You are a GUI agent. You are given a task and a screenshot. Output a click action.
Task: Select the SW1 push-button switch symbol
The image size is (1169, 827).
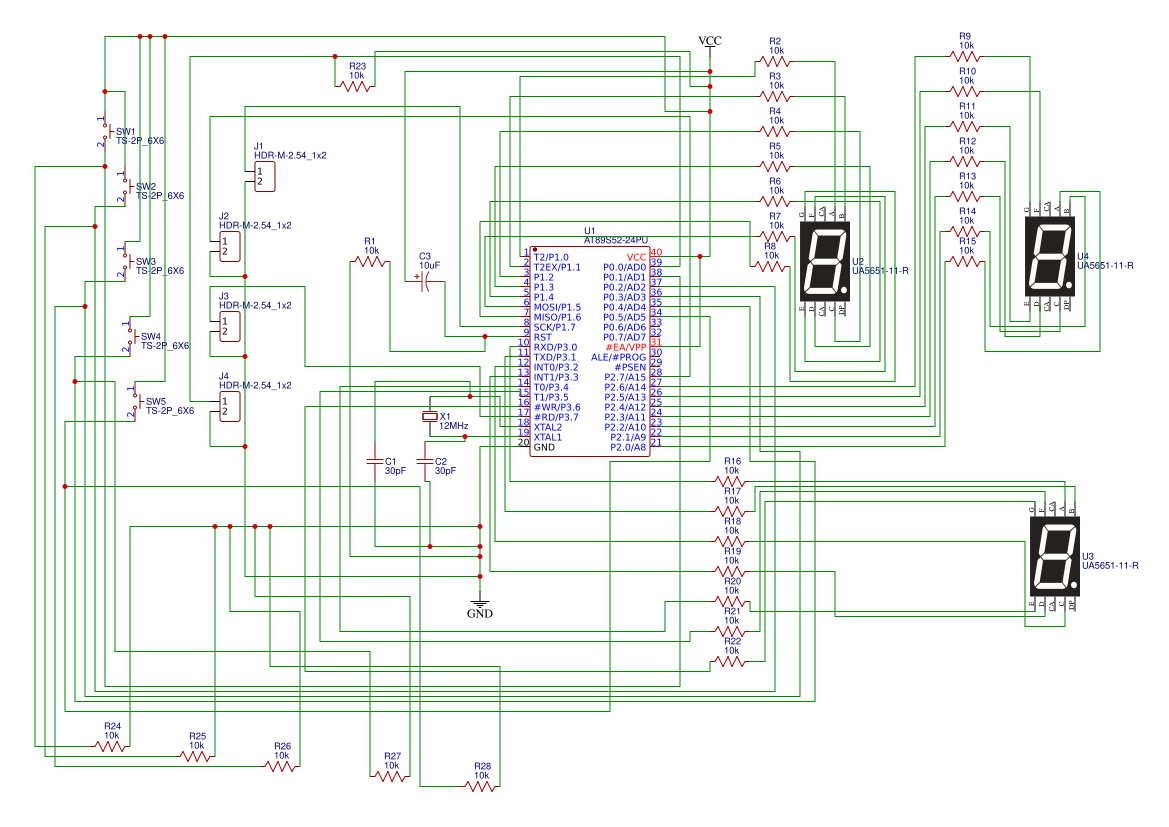click(x=105, y=131)
